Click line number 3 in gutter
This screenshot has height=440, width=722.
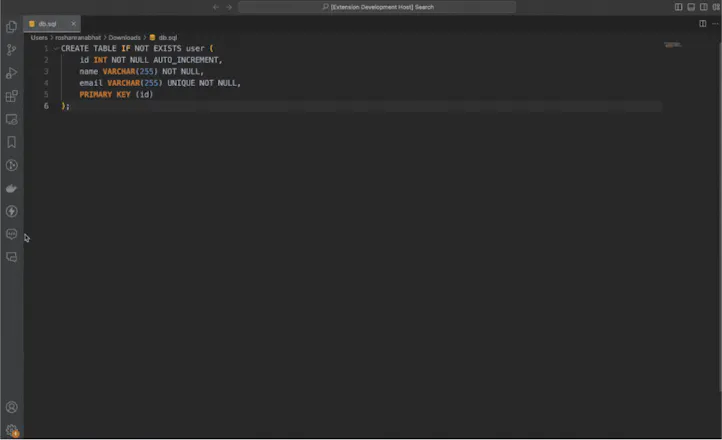click(46, 71)
